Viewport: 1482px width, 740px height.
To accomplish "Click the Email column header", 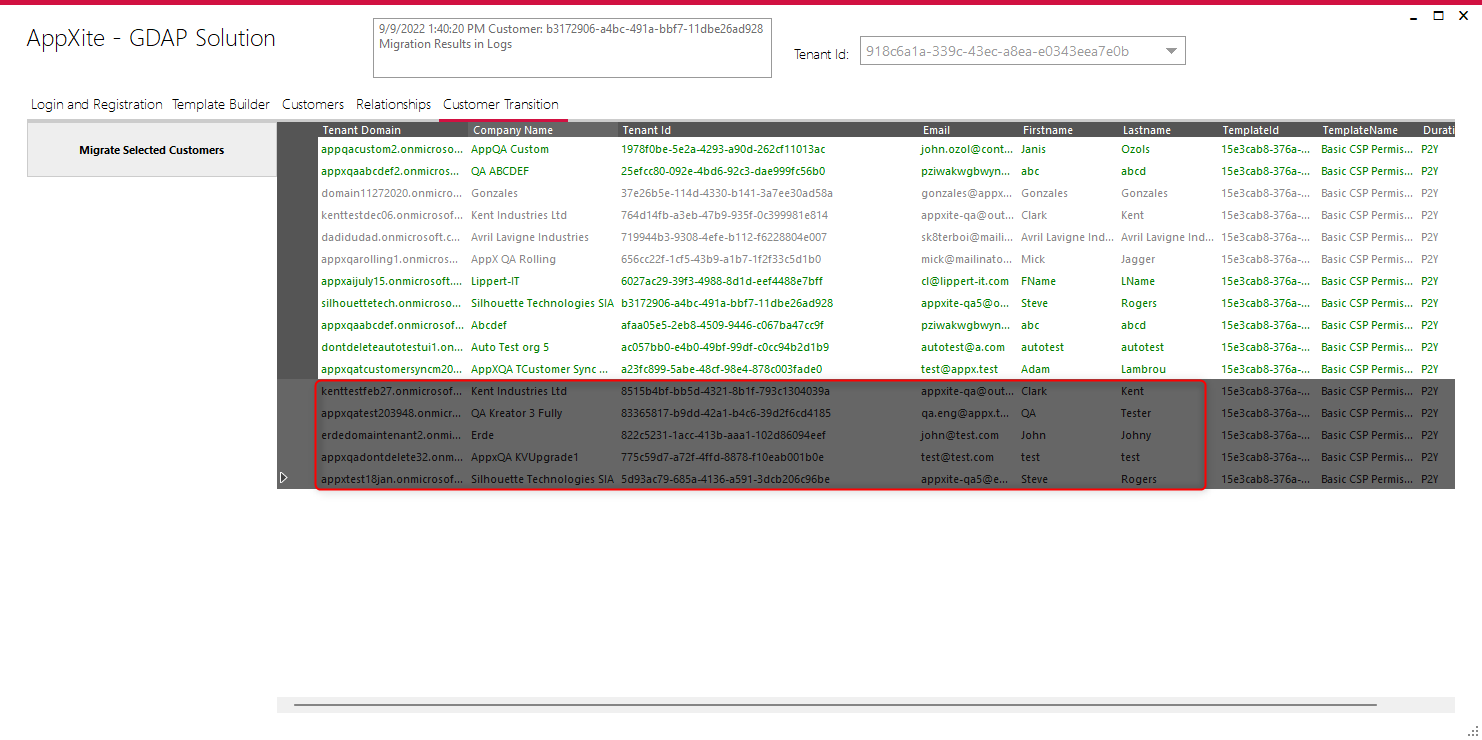I will [x=968, y=130].
